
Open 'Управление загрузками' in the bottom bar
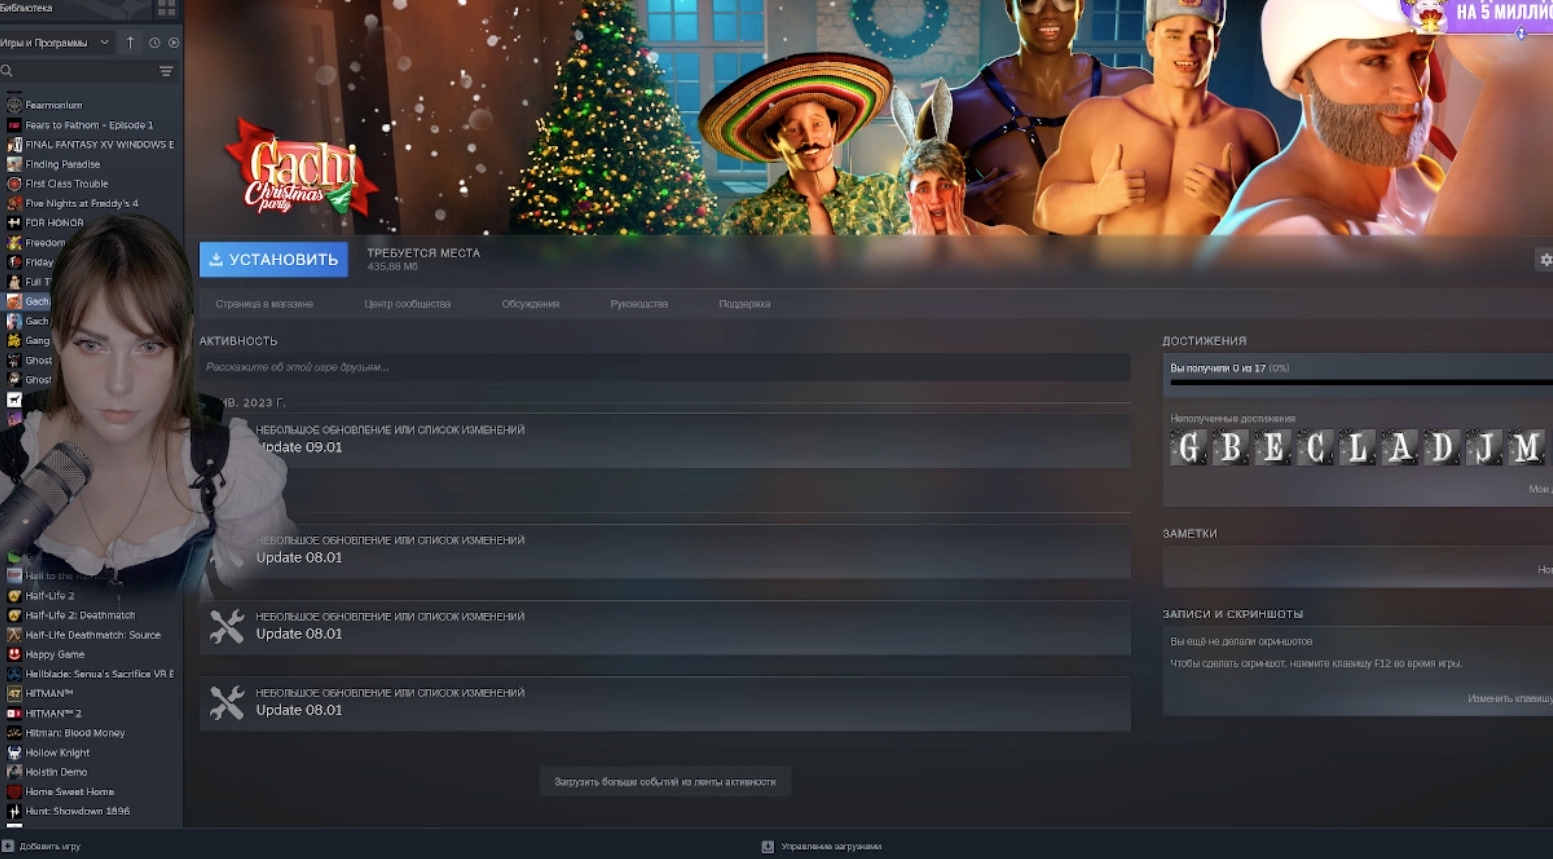click(821, 847)
